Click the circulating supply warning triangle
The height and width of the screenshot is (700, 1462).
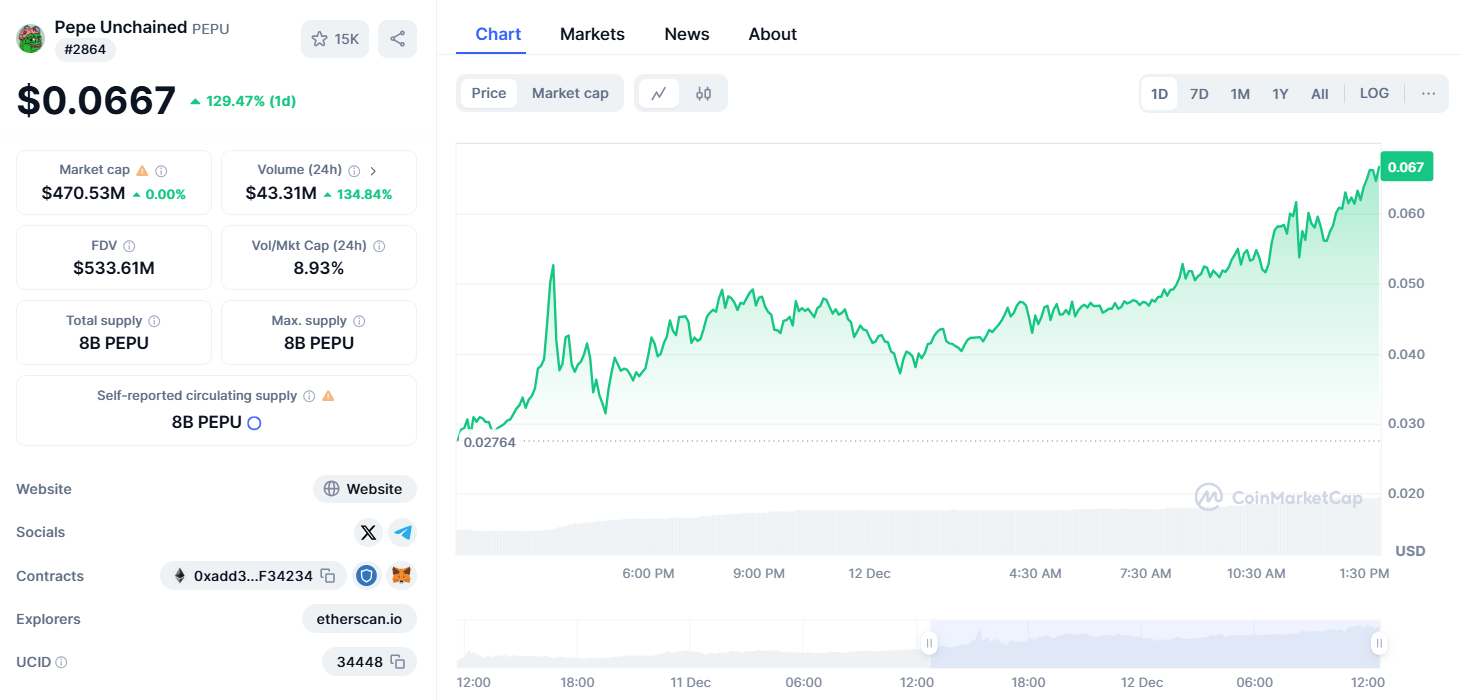pos(328,395)
